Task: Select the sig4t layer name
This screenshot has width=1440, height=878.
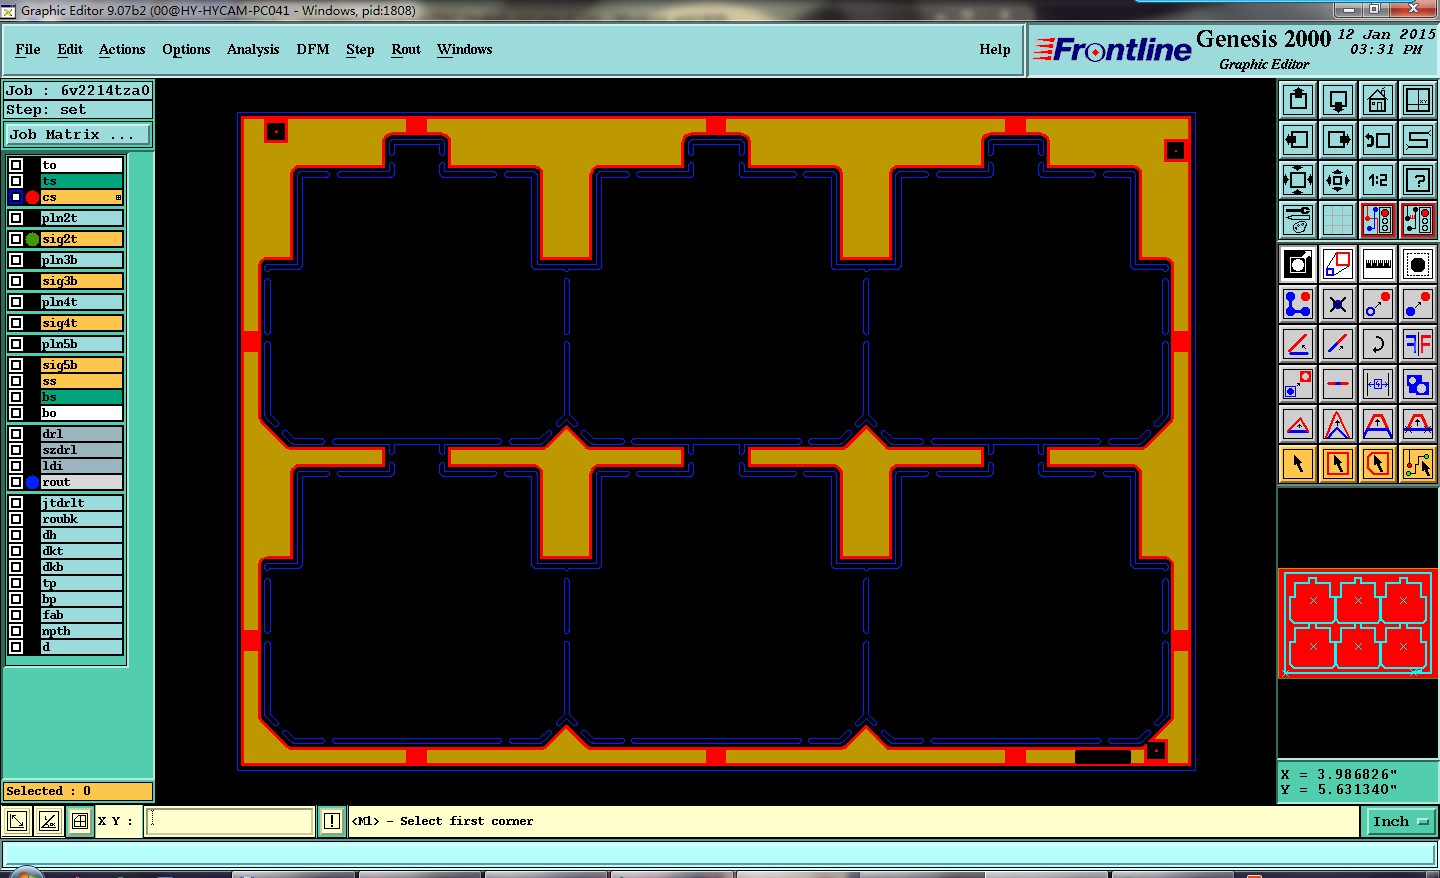Action: pos(81,323)
